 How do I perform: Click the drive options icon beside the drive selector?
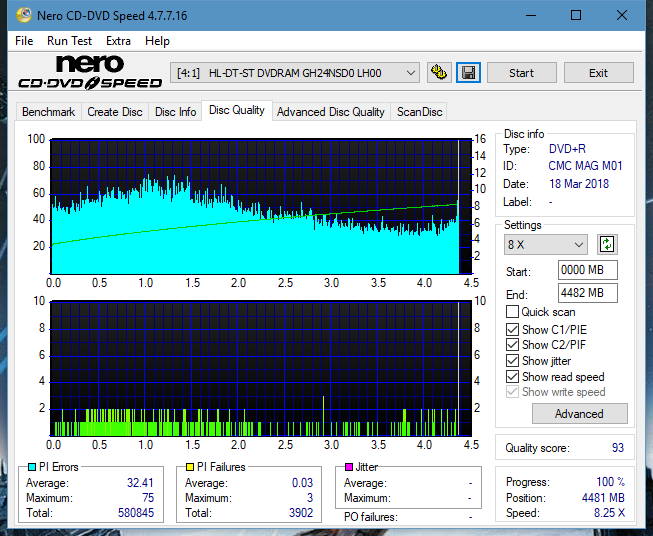(439, 73)
